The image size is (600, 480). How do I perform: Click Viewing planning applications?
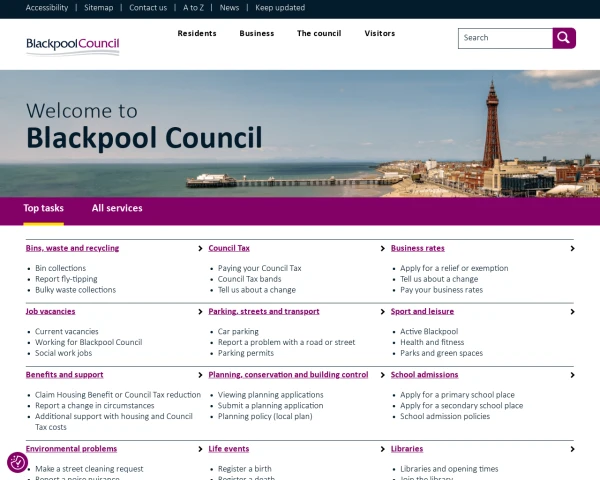coord(271,394)
